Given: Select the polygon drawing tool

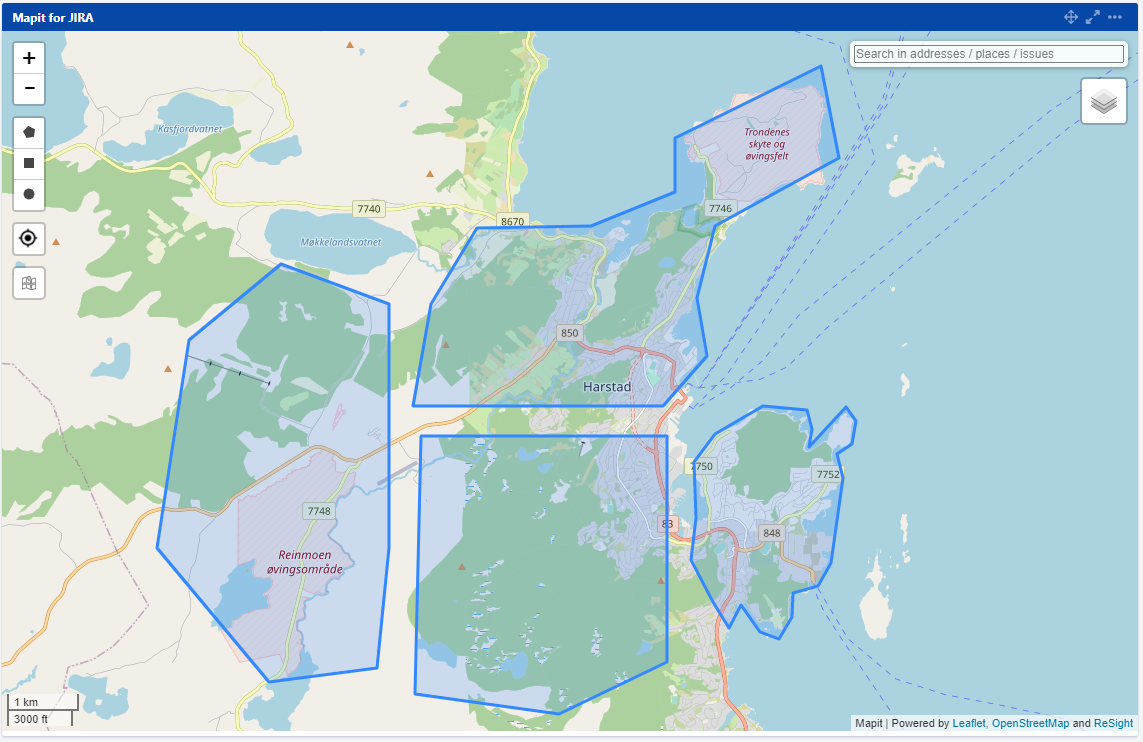Looking at the screenshot, I should (x=28, y=131).
